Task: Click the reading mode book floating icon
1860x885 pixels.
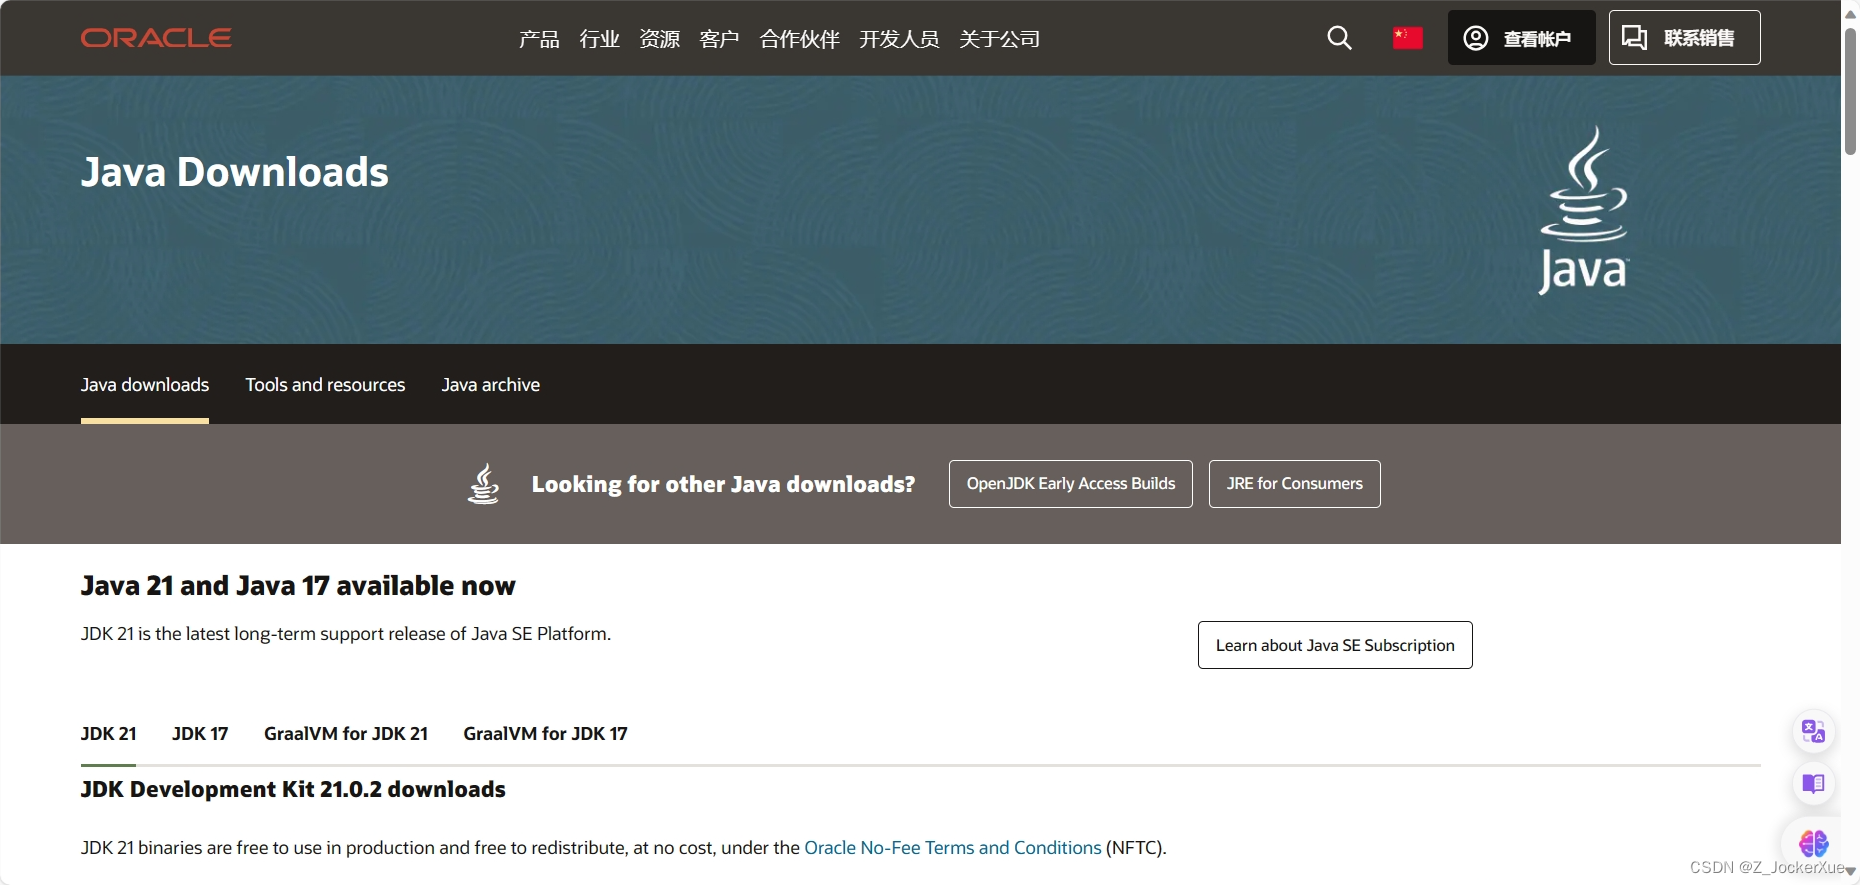Action: coord(1813,783)
